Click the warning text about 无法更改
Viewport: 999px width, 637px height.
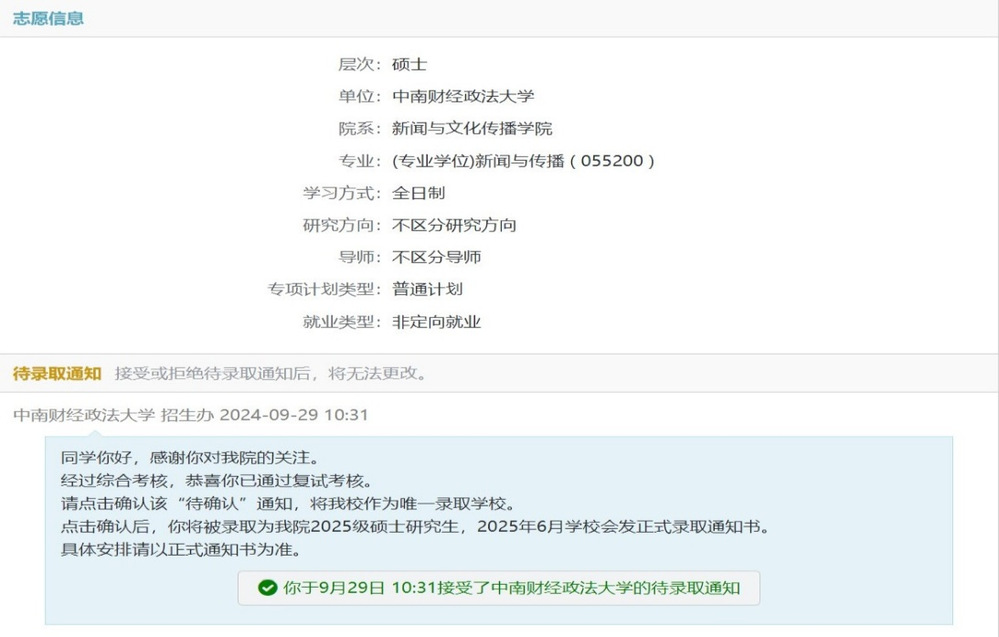[x=272, y=373]
